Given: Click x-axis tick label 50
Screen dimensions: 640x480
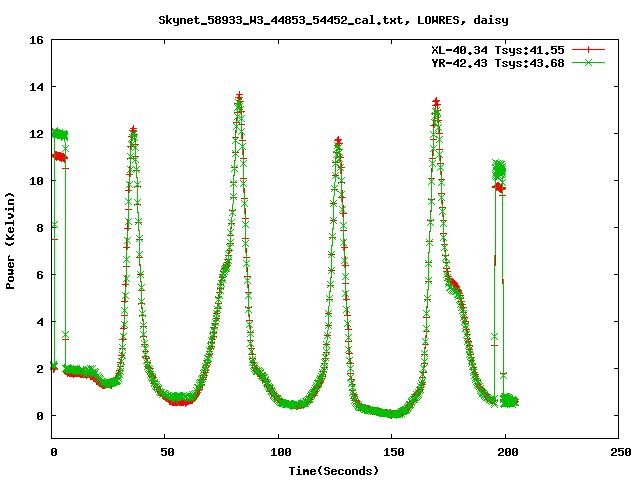Looking at the screenshot, I should pos(167,452).
